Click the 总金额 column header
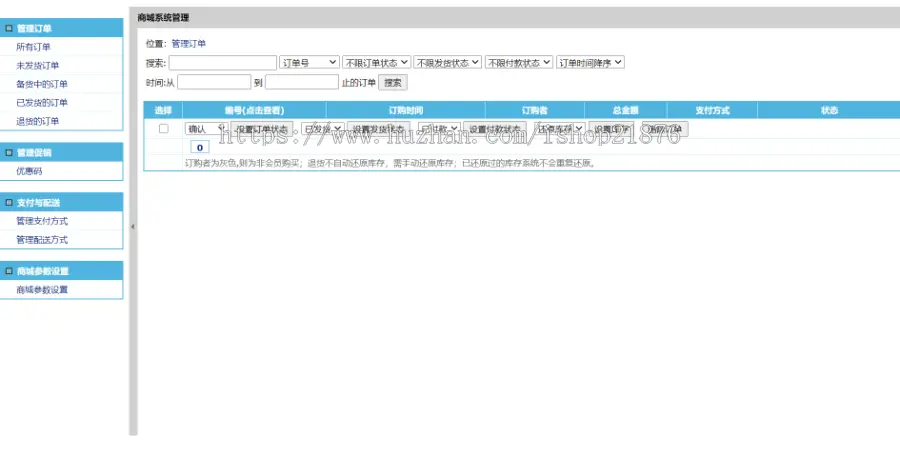The height and width of the screenshot is (476, 900). click(x=626, y=110)
